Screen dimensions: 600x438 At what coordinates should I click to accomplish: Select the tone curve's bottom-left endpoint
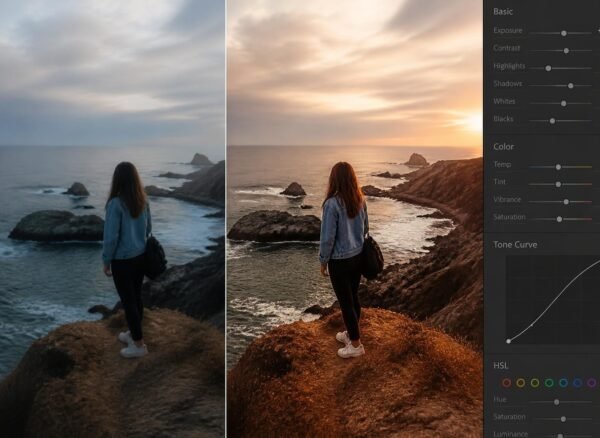509,341
